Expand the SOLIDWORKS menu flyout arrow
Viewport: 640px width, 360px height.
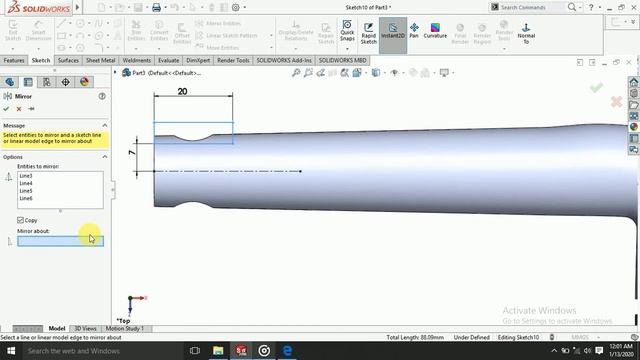[77, 7]
